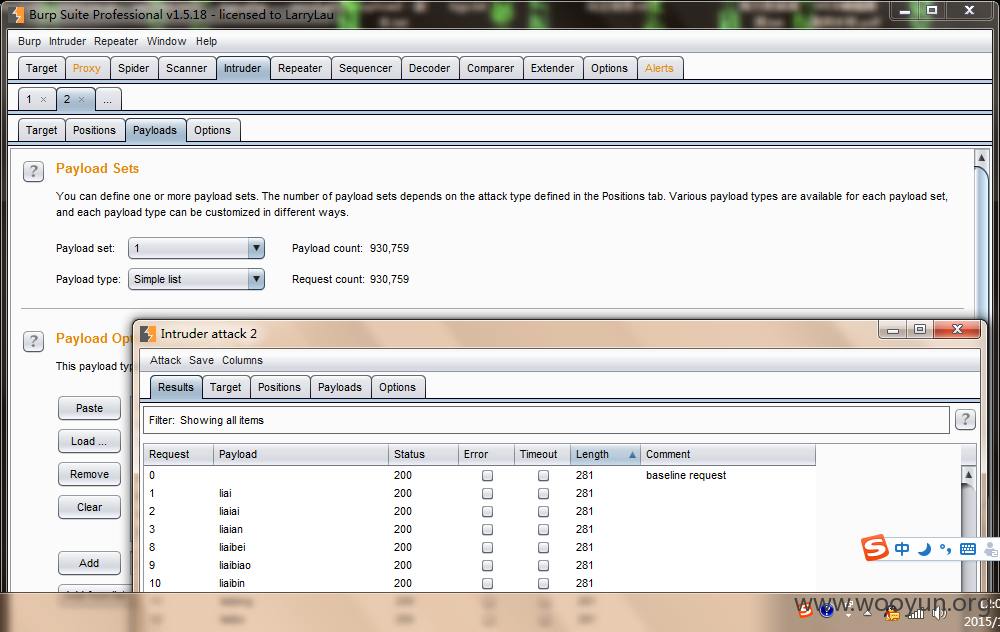Switch to the Decoder main tab
Viewport: 1000px width, 632px height.
(429, 68)
